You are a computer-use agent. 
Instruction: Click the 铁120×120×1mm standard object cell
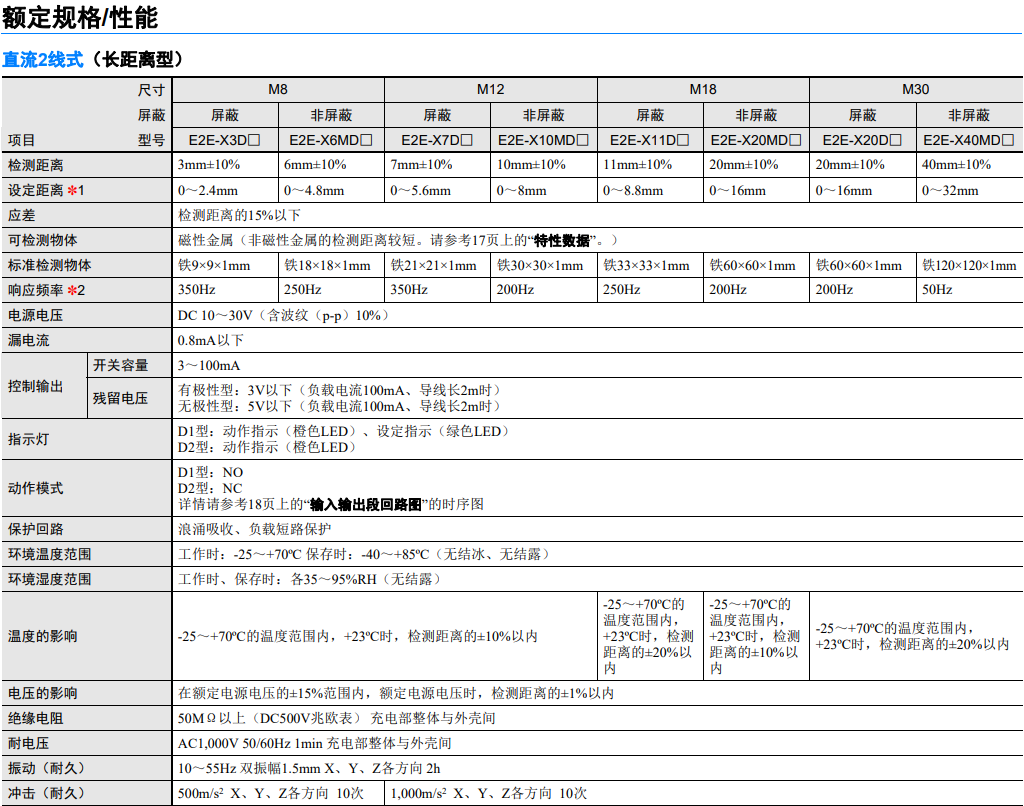coord(969,265)
